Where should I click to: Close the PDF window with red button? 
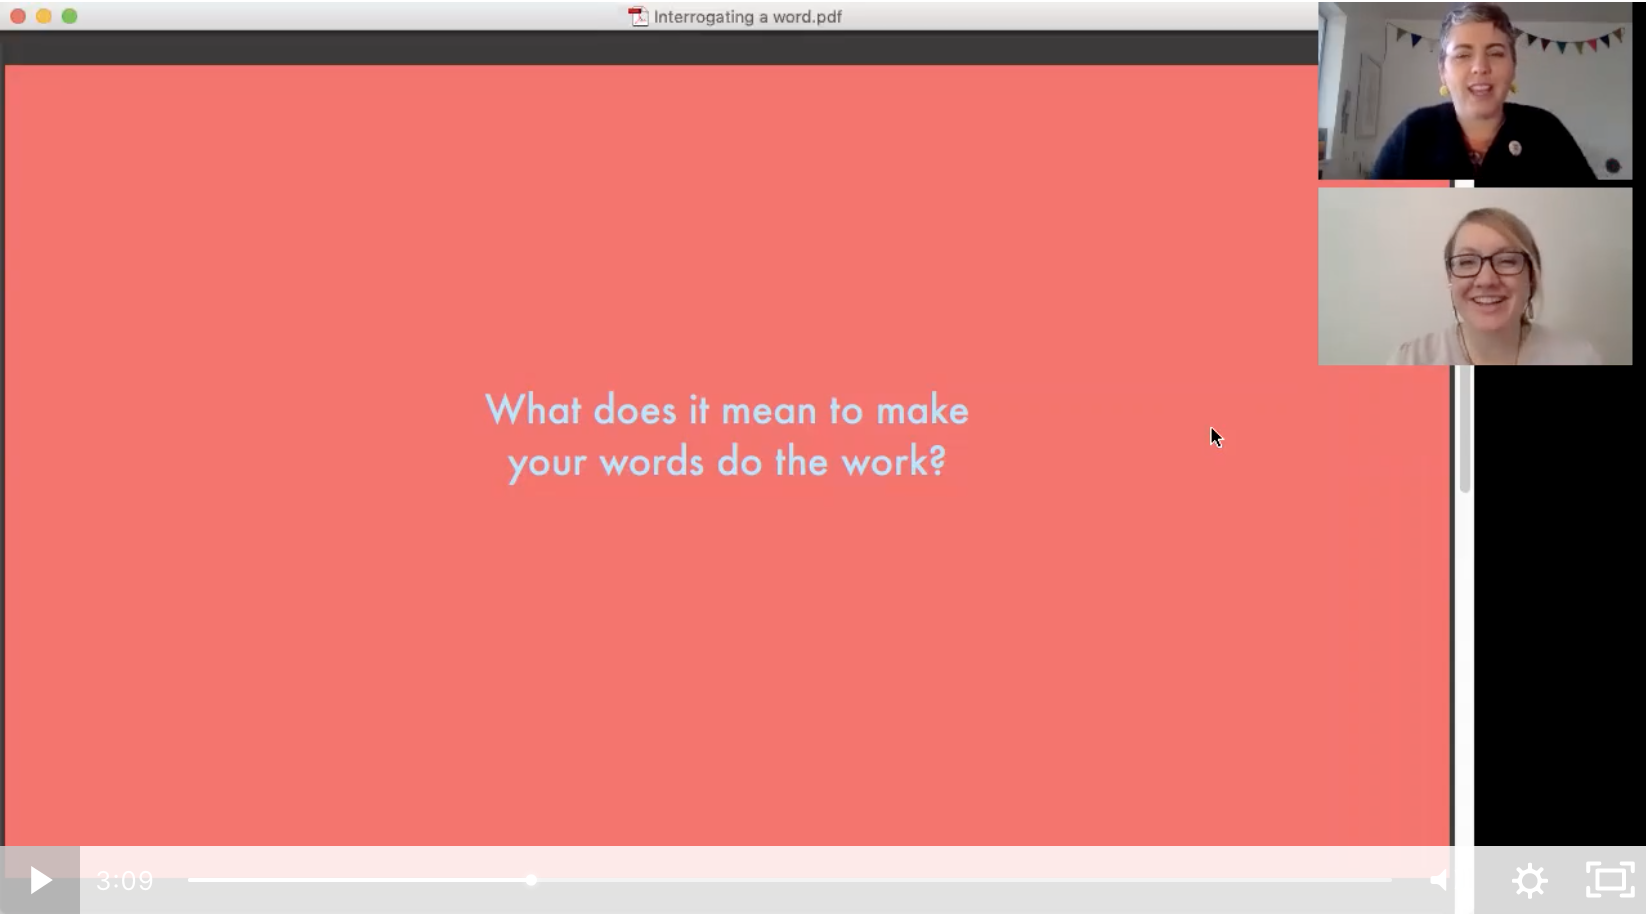tap(18, 16)
